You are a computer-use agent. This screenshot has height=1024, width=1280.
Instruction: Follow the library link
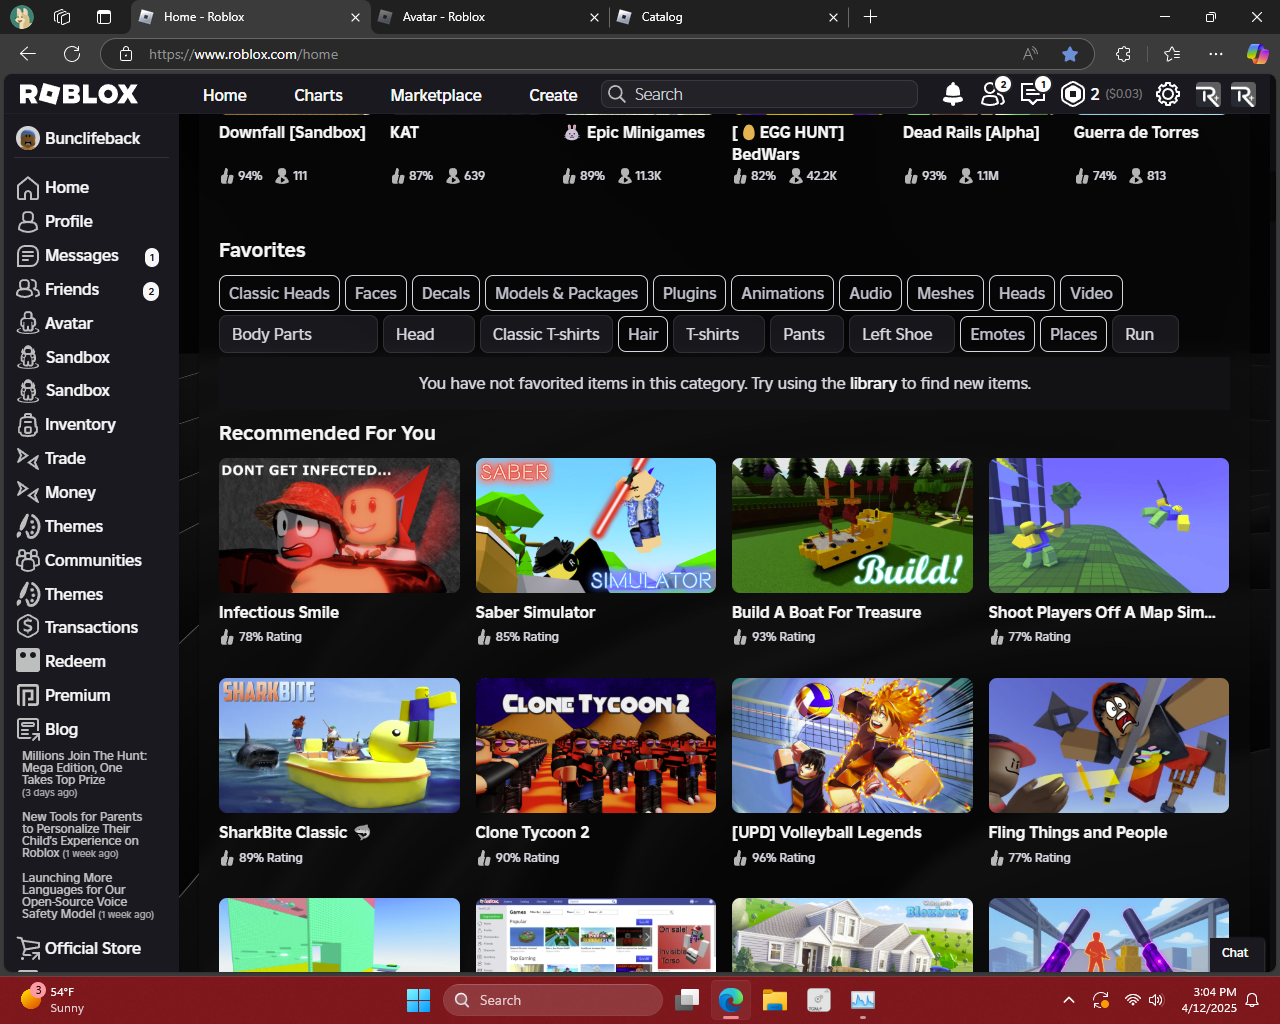coord(873,383)
